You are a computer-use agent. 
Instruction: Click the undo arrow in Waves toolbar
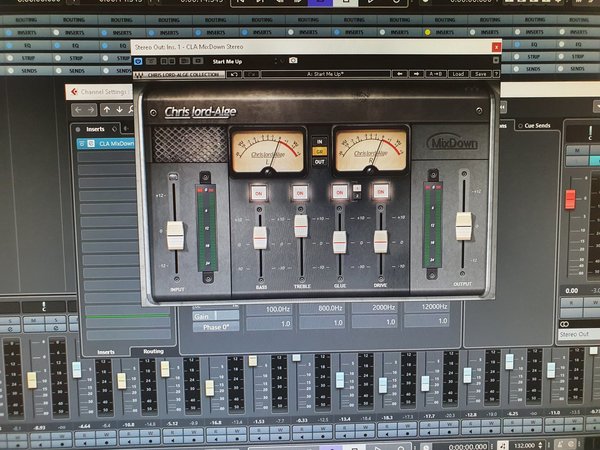point(233,74)
